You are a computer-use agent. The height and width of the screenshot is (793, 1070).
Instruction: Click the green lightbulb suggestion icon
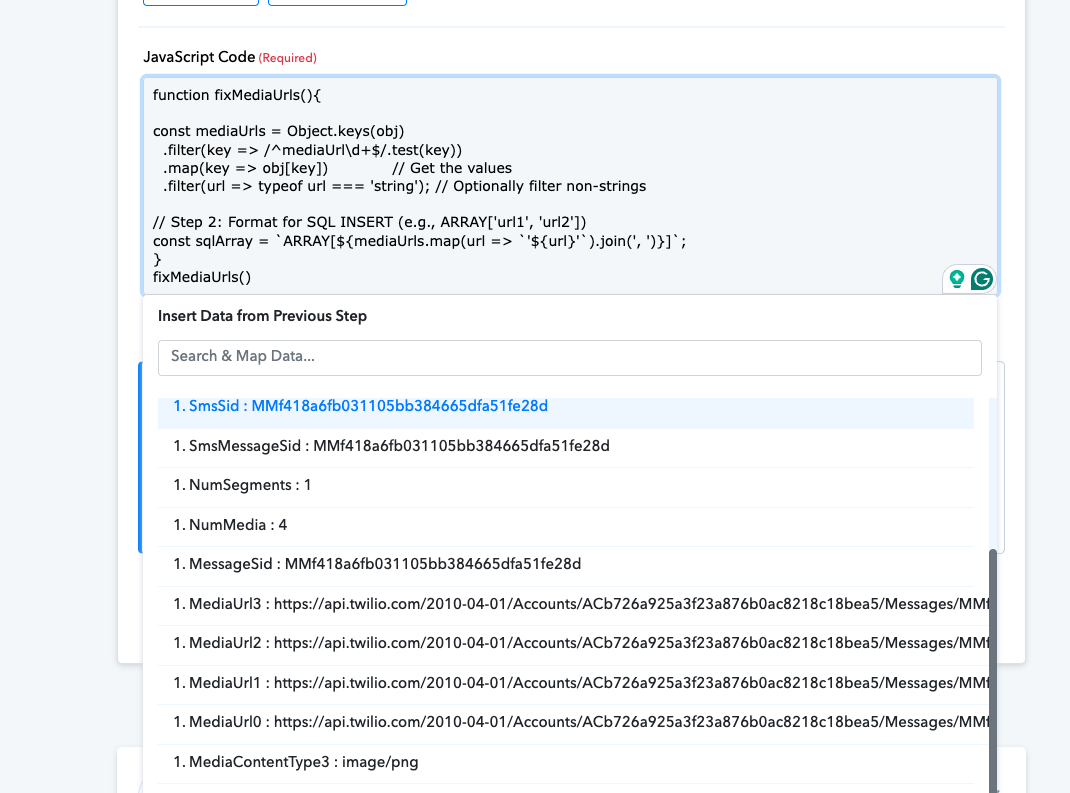tap(957, 279)
